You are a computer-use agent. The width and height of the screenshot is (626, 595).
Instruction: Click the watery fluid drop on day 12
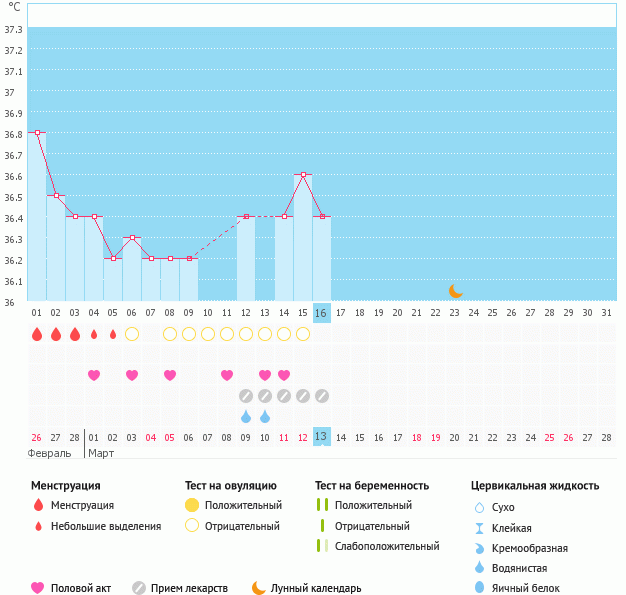pos(246,416)
